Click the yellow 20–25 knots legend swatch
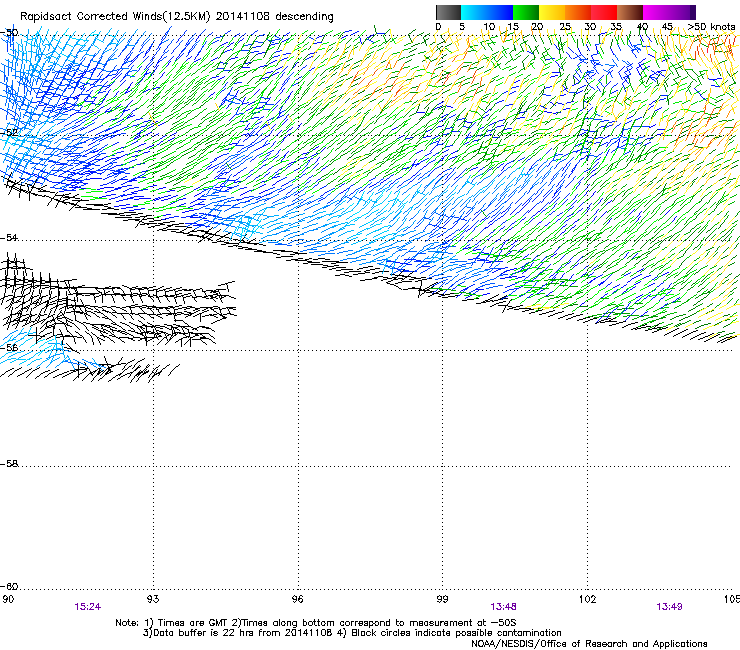The width and height of the screenshot is (740, 650). coord(552,12)
